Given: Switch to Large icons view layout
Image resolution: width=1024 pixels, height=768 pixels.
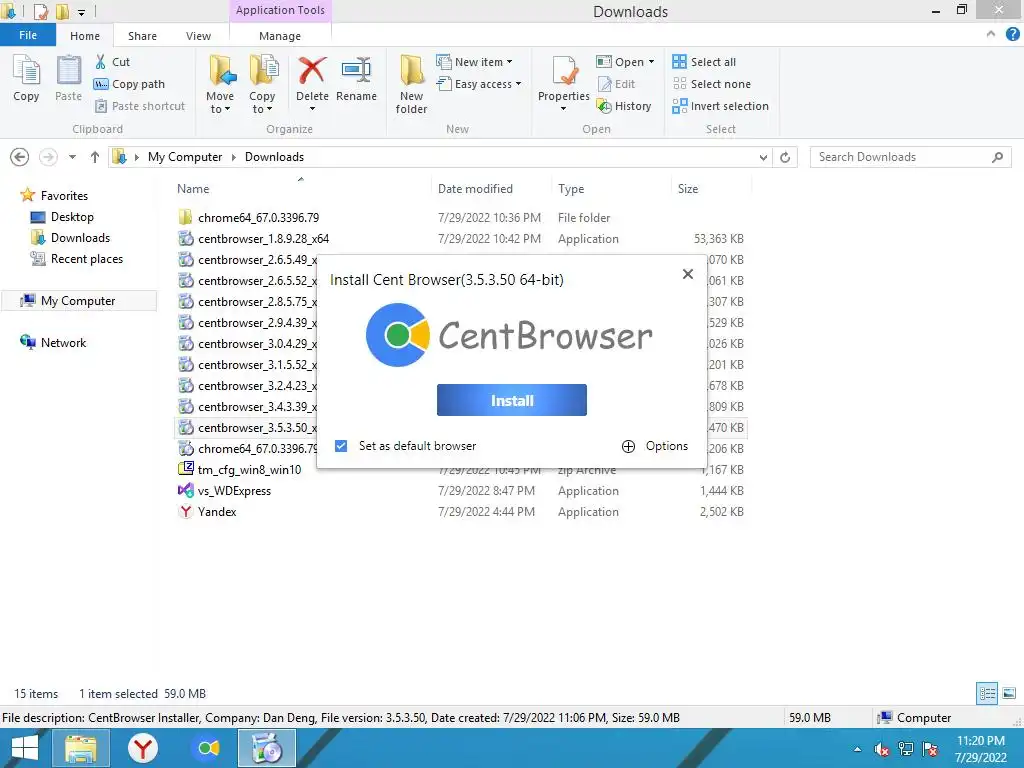Looking at the screenshot, I should point(1009,693).
